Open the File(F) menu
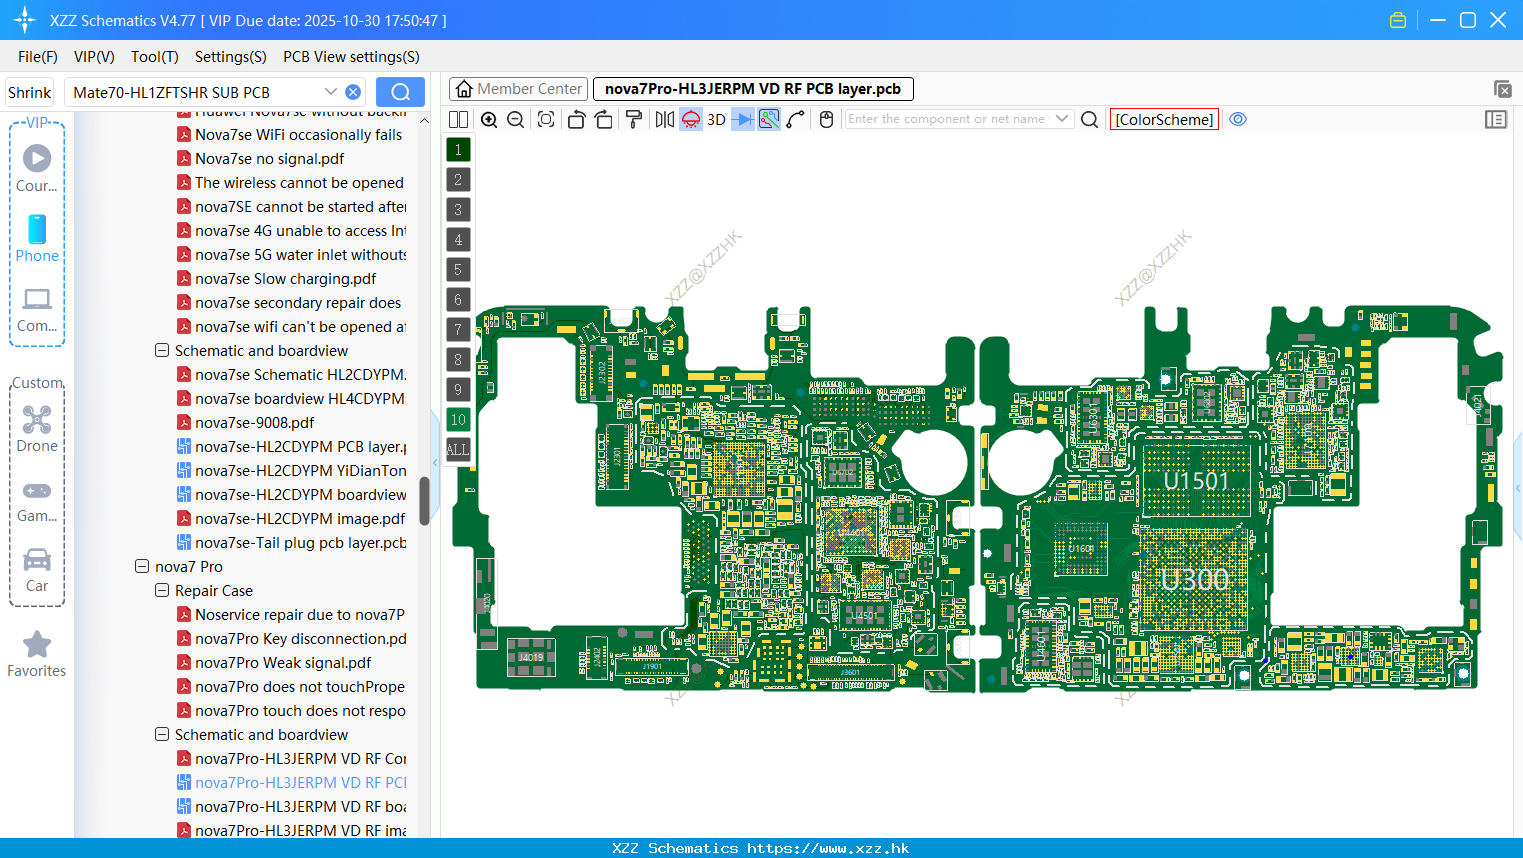The width and height of the screenshot is (1523, 858). click(38, 57)
